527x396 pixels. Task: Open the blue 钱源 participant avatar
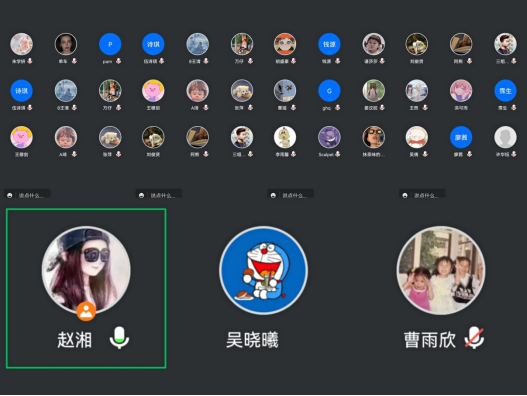329,44
